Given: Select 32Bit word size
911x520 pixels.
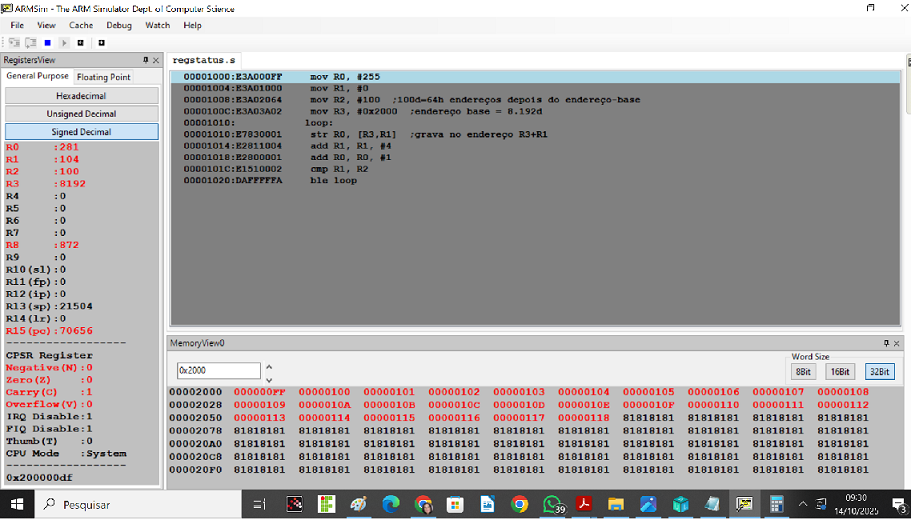Looking at the screenshot, I should click(877, 371).
